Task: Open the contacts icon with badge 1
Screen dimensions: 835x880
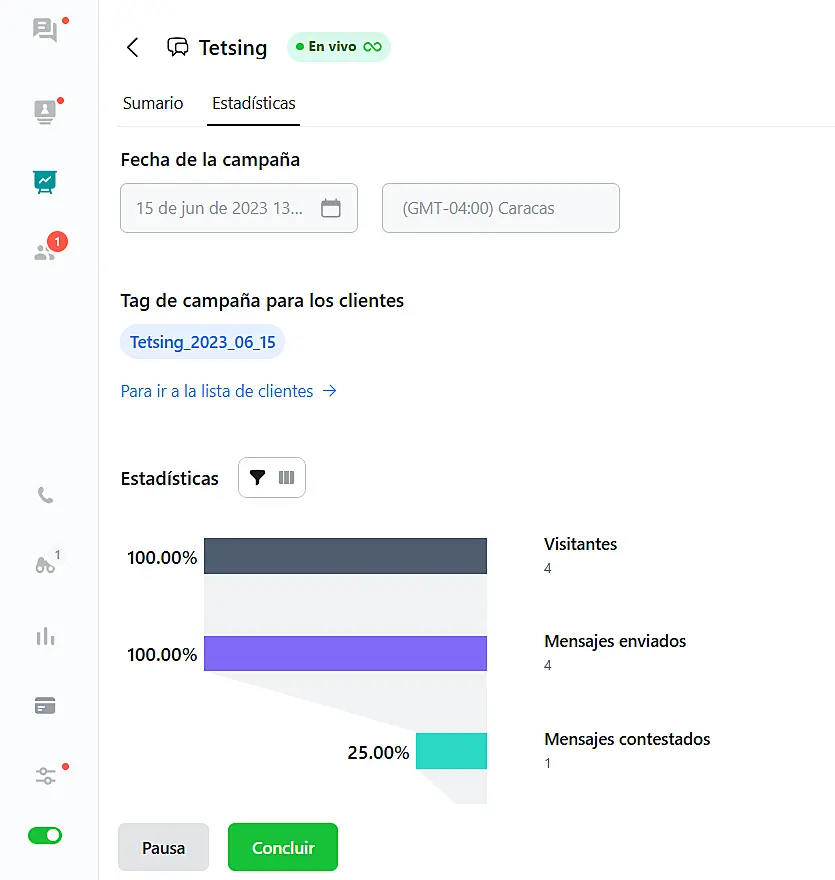Action: point(45,251)
